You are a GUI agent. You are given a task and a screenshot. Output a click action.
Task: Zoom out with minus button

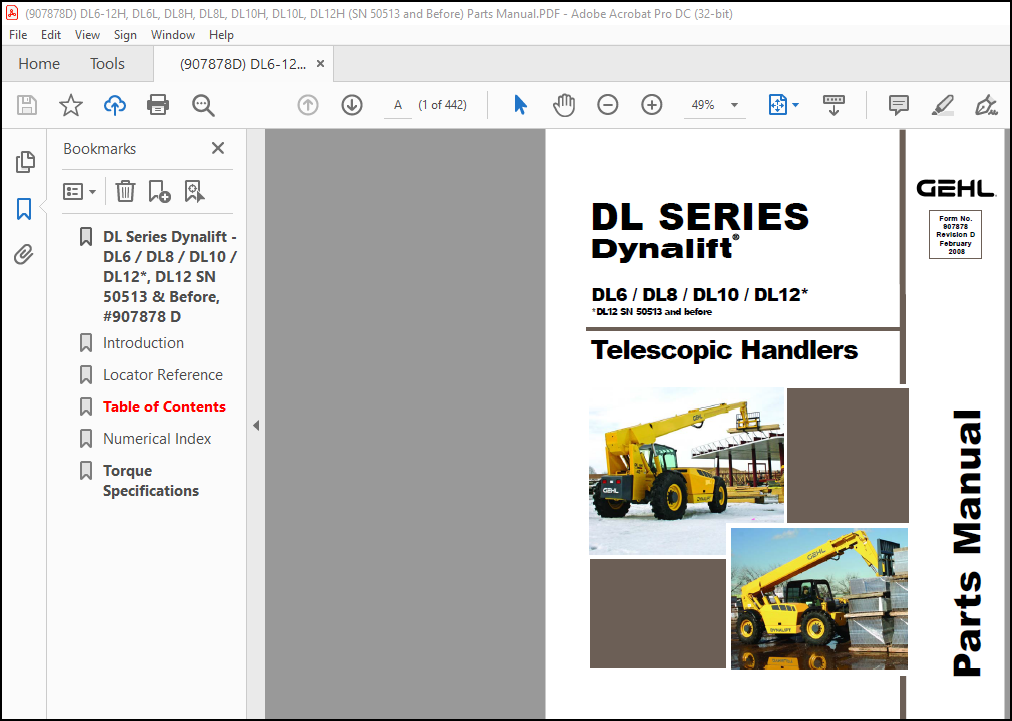(x=607, y=105)
